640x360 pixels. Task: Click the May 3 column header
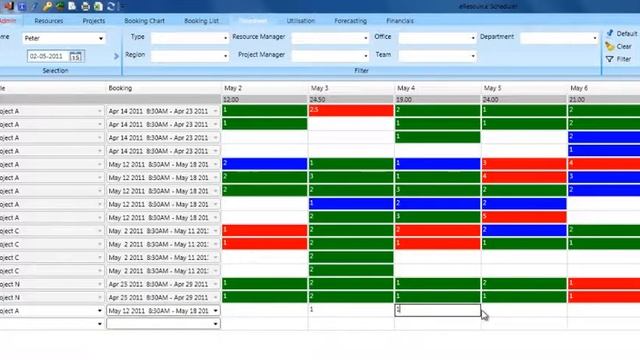[351, 88]
